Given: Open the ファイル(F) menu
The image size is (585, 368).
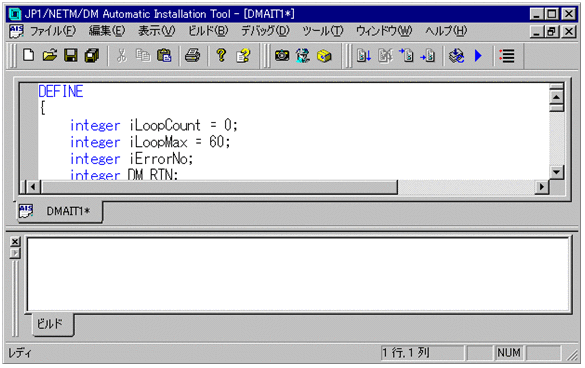Looking at the screenshot, I should point(53,31).
